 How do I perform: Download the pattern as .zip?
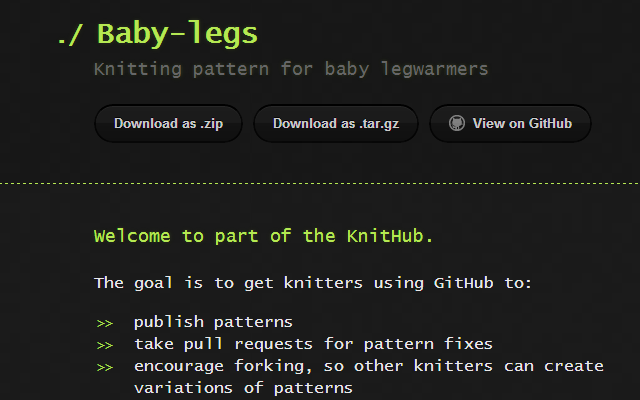point(168,124)
